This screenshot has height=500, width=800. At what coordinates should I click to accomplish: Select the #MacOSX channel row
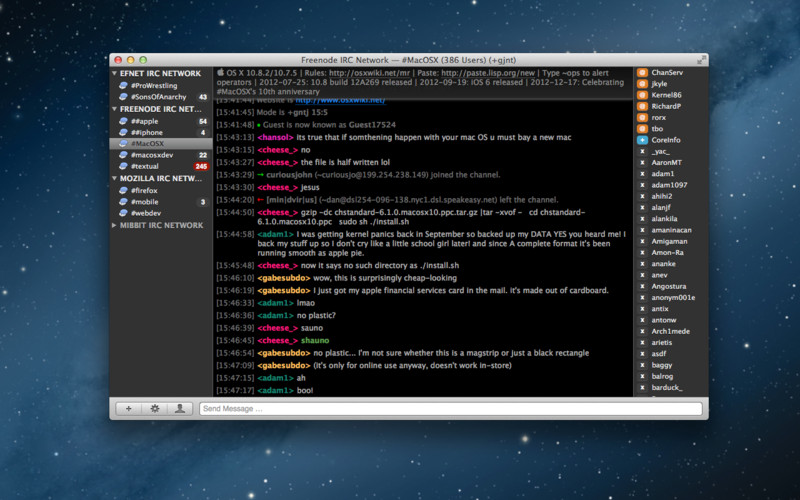pyautogui.click(x=161, y=143)
